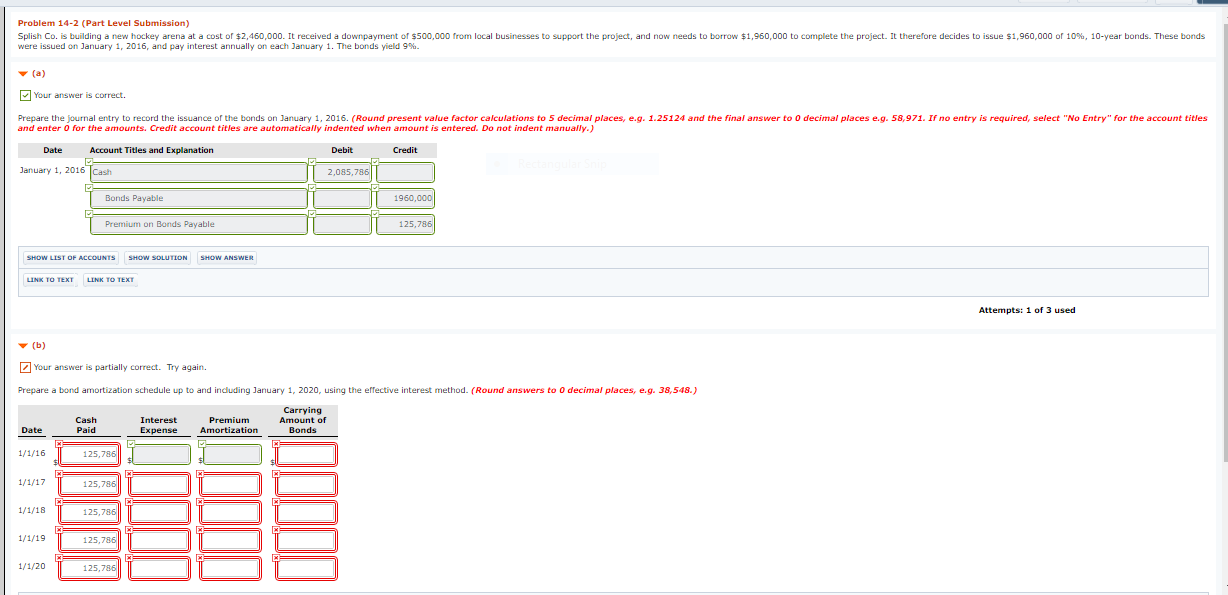Collapse section (a) using its triangle
Viewport: 1228px width, 595px height.
(23, 73)
